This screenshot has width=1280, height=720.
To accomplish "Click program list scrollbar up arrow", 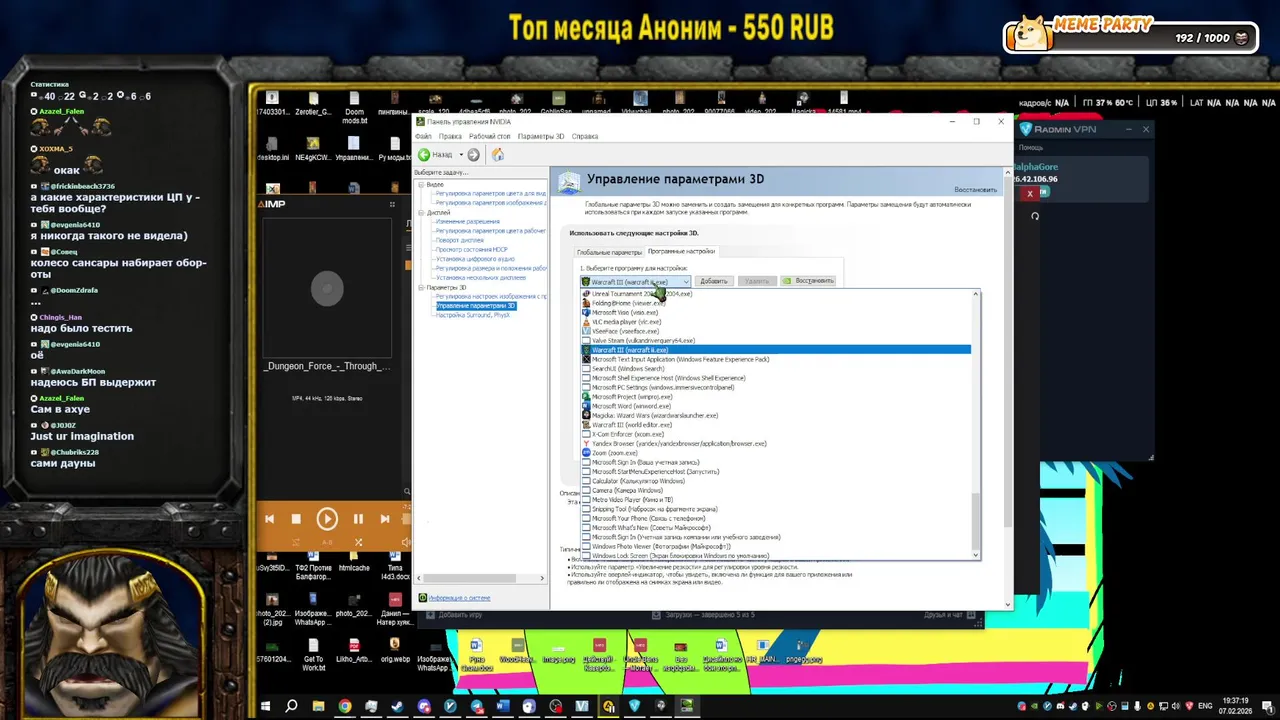I will tap(976, 295).
